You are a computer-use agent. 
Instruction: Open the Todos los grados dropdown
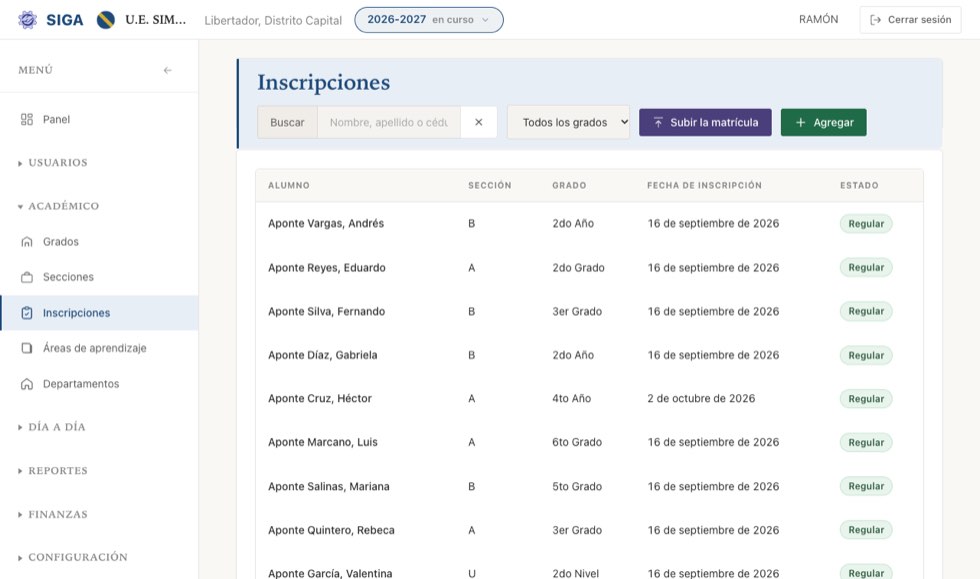click(x=568, y=122)
